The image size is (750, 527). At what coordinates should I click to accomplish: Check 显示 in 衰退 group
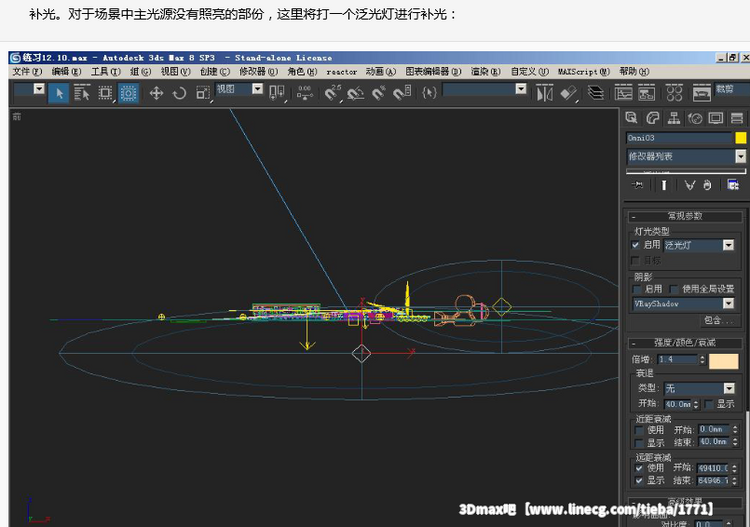pyautogui.click(x=709, y=404)
